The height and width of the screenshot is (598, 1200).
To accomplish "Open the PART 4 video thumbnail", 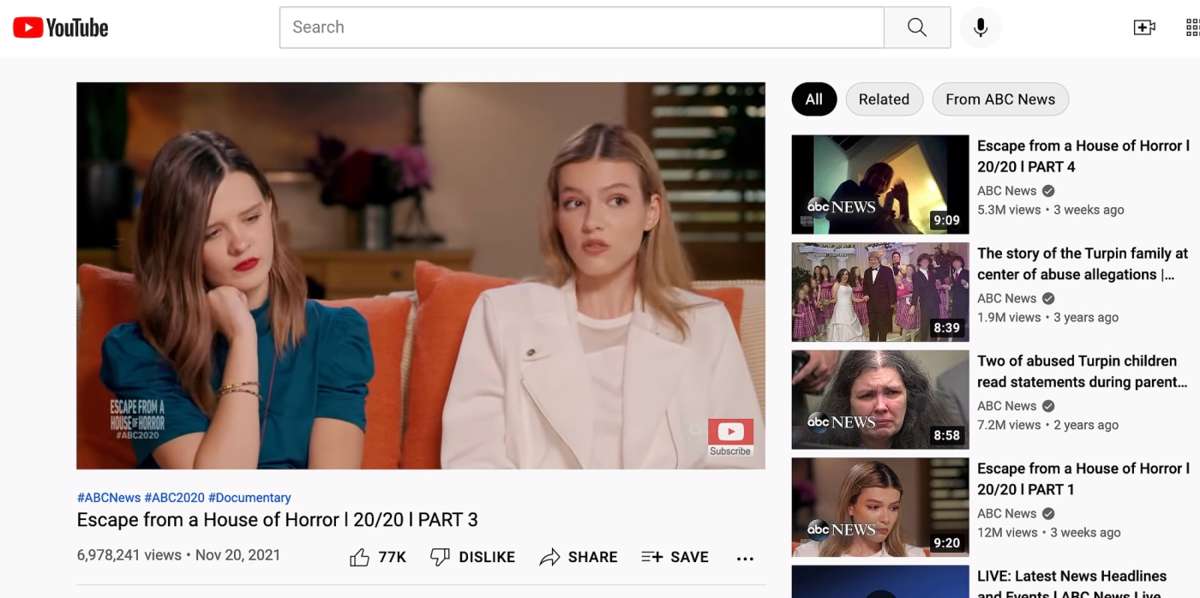I will [x=880, y=185].
